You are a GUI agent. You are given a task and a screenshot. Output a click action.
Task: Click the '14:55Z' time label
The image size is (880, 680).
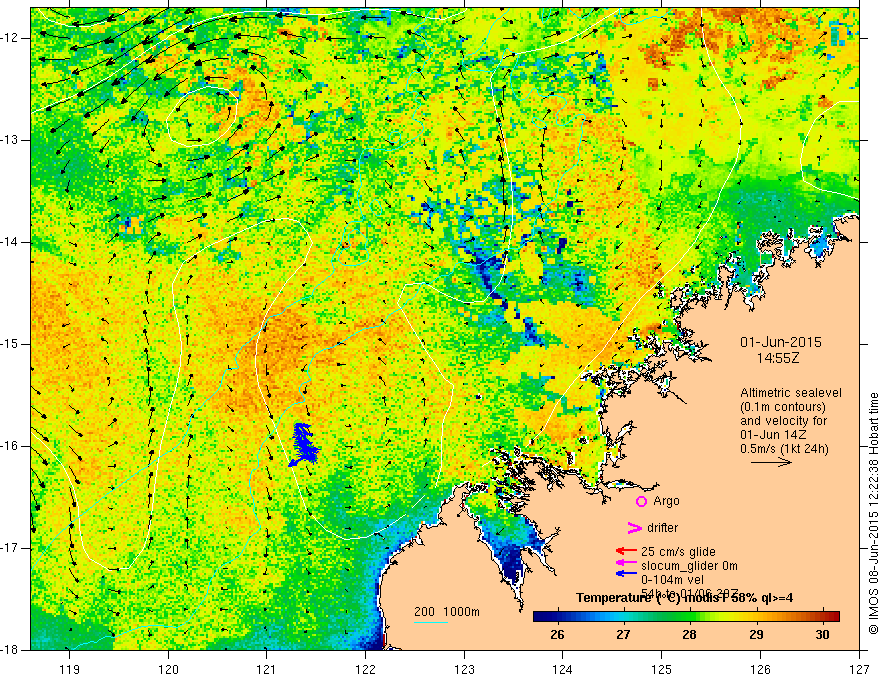click(x=777, y=358)
